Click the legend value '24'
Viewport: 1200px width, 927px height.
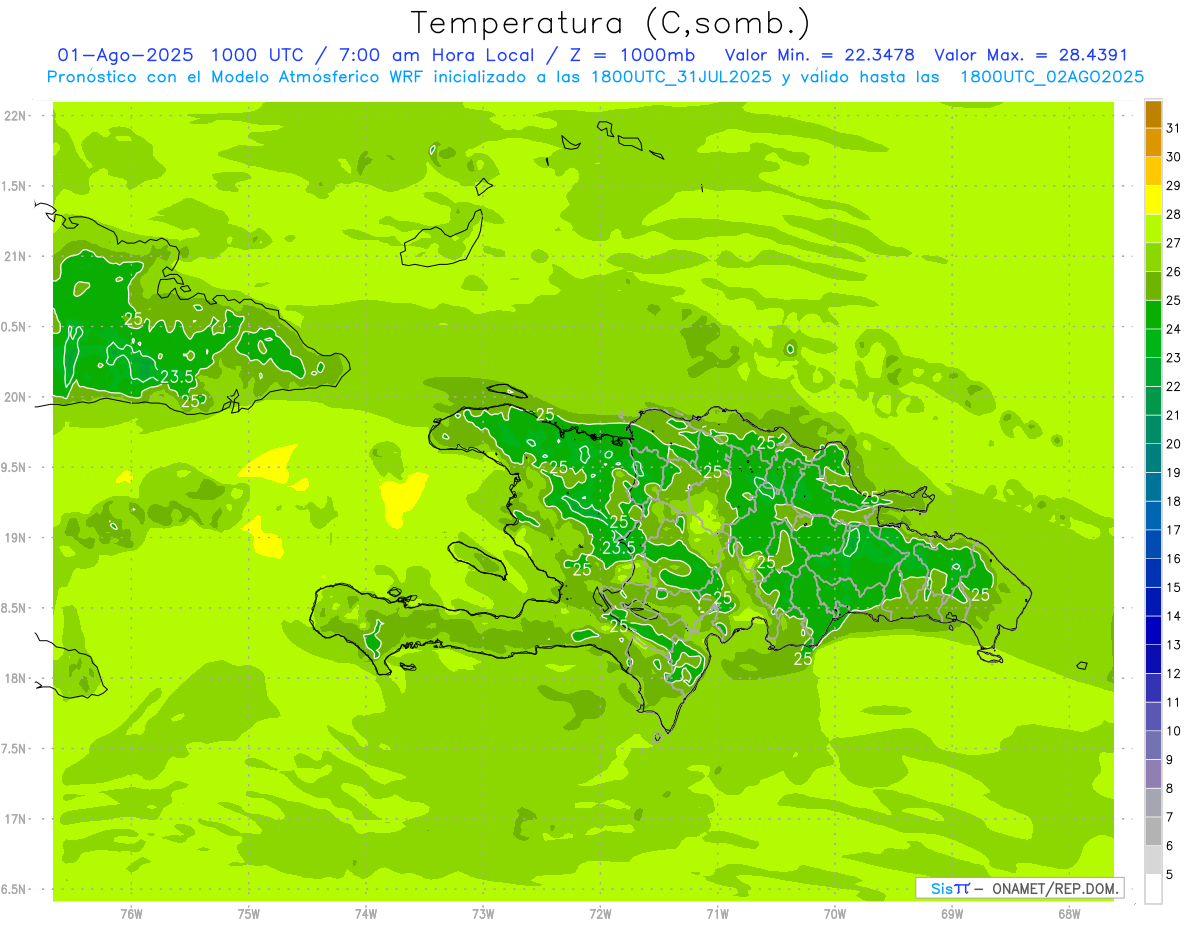1173,329
